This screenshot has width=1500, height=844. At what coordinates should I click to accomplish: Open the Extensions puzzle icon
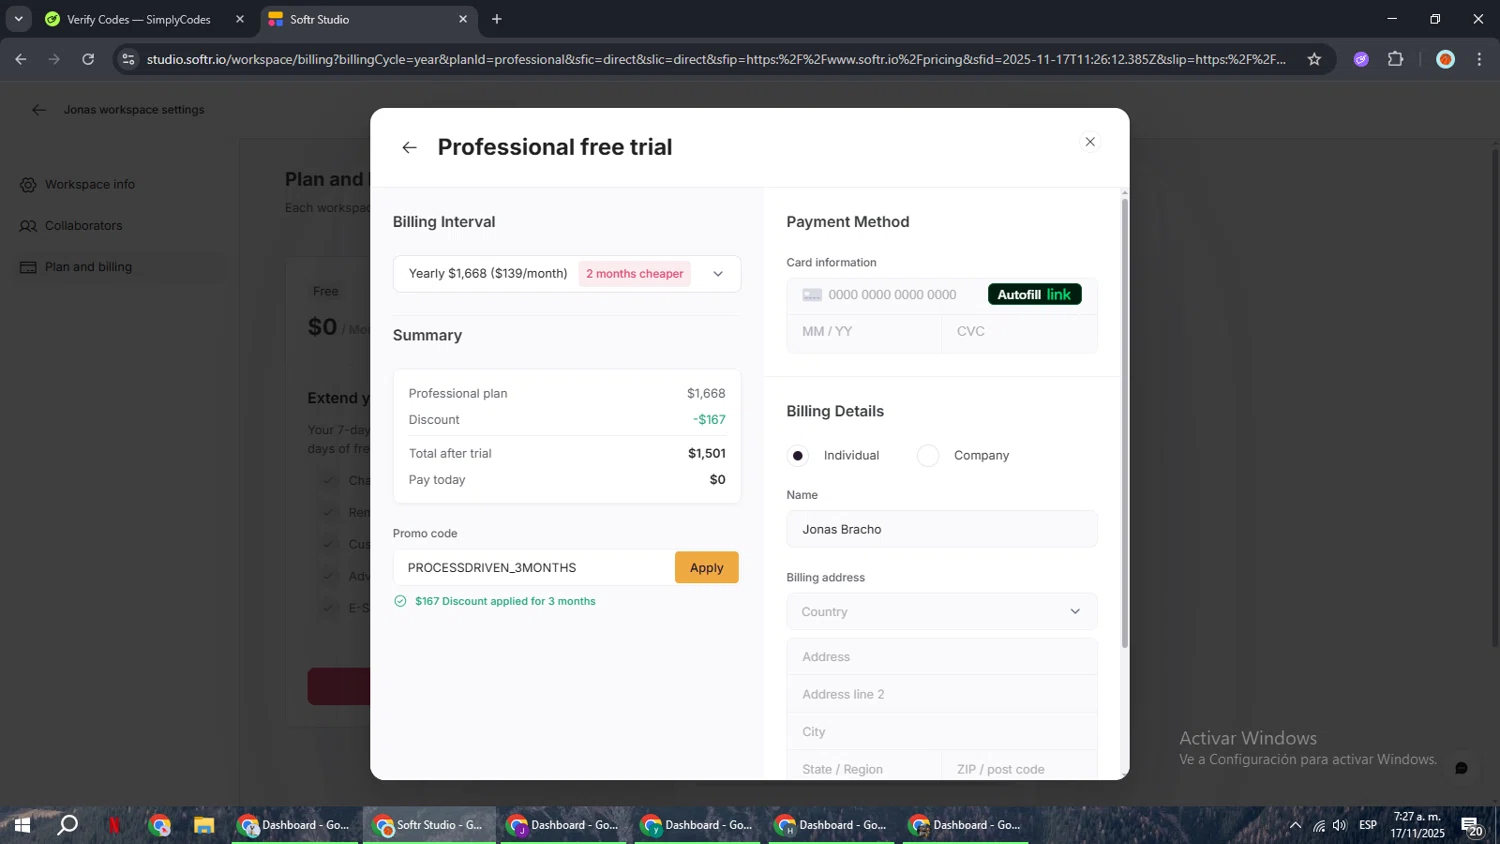[1395, 59]
